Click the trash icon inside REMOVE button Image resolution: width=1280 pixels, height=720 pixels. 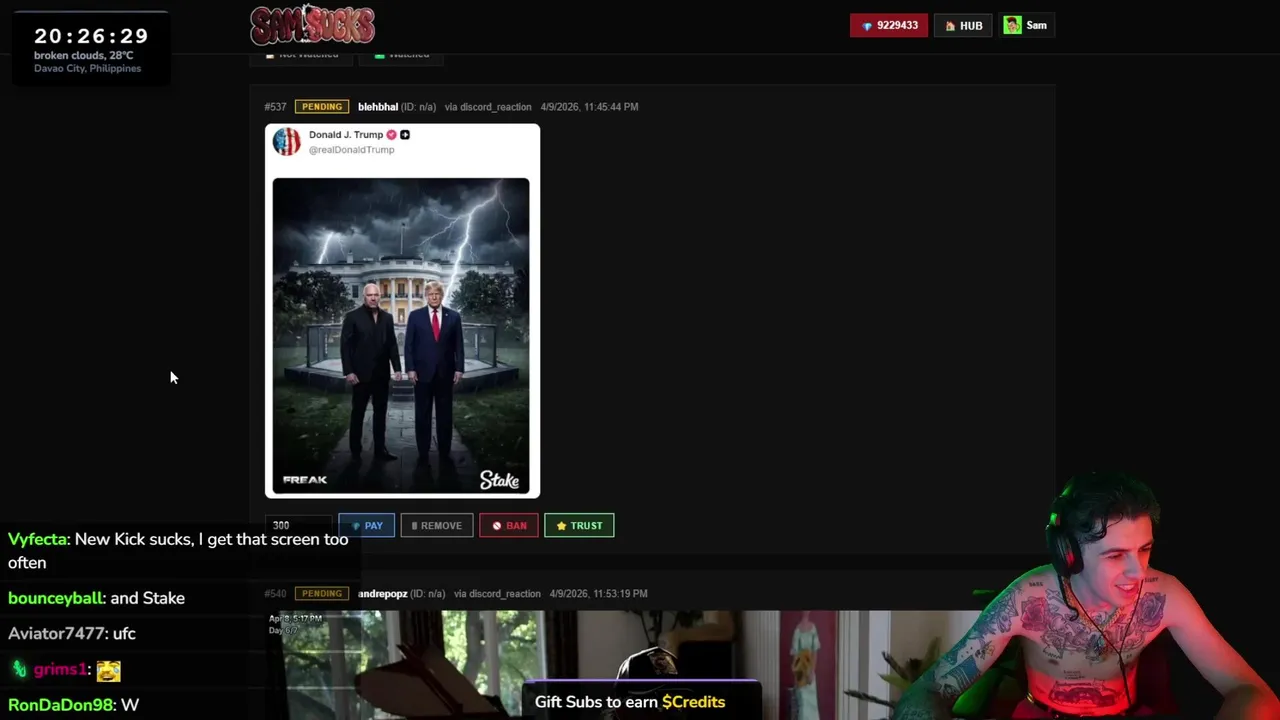[414, 526]
